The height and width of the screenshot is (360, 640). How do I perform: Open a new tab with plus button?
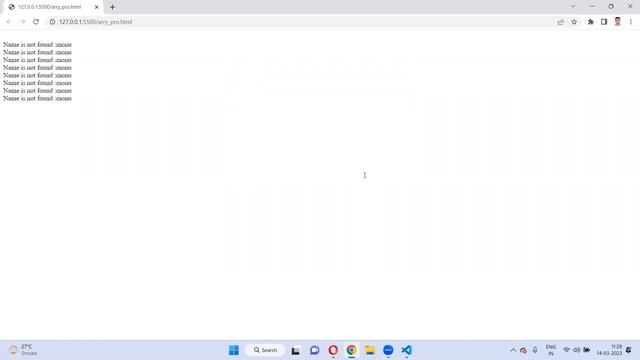tap(112, 7)
